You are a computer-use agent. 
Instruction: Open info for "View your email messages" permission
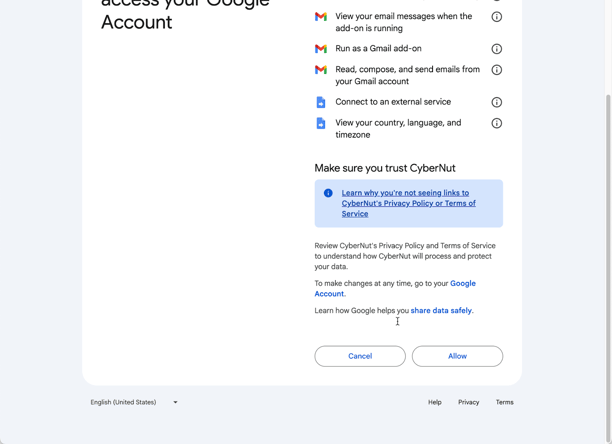[497, 17]
